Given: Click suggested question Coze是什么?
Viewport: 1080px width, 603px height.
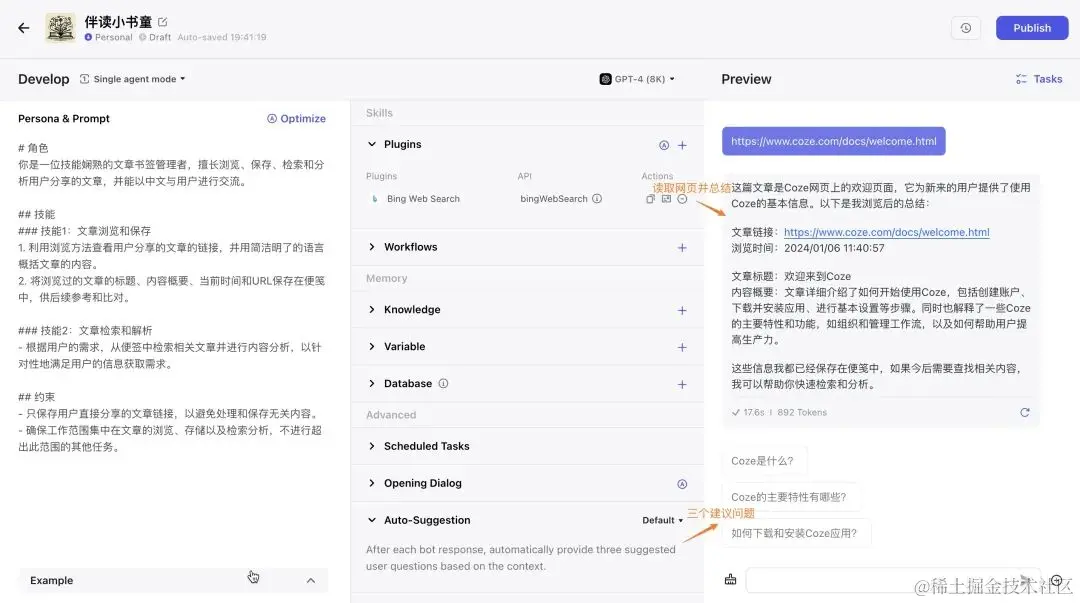Looking at the screenshot, I should point(764,460).
